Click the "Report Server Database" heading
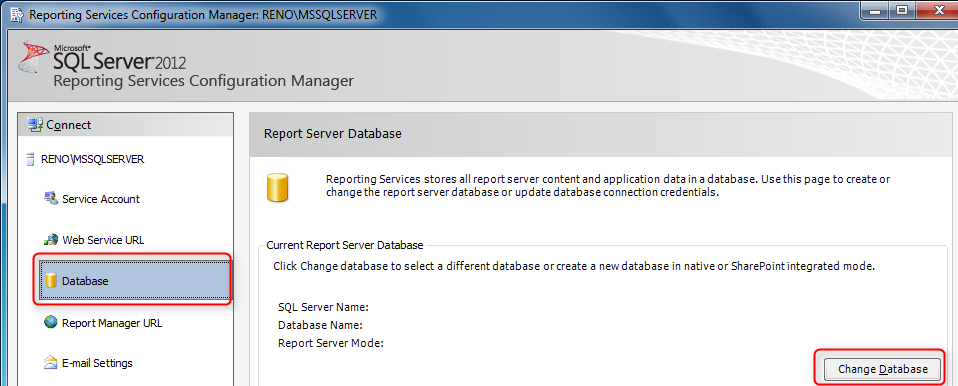958x386 pixels. [332, 134]
